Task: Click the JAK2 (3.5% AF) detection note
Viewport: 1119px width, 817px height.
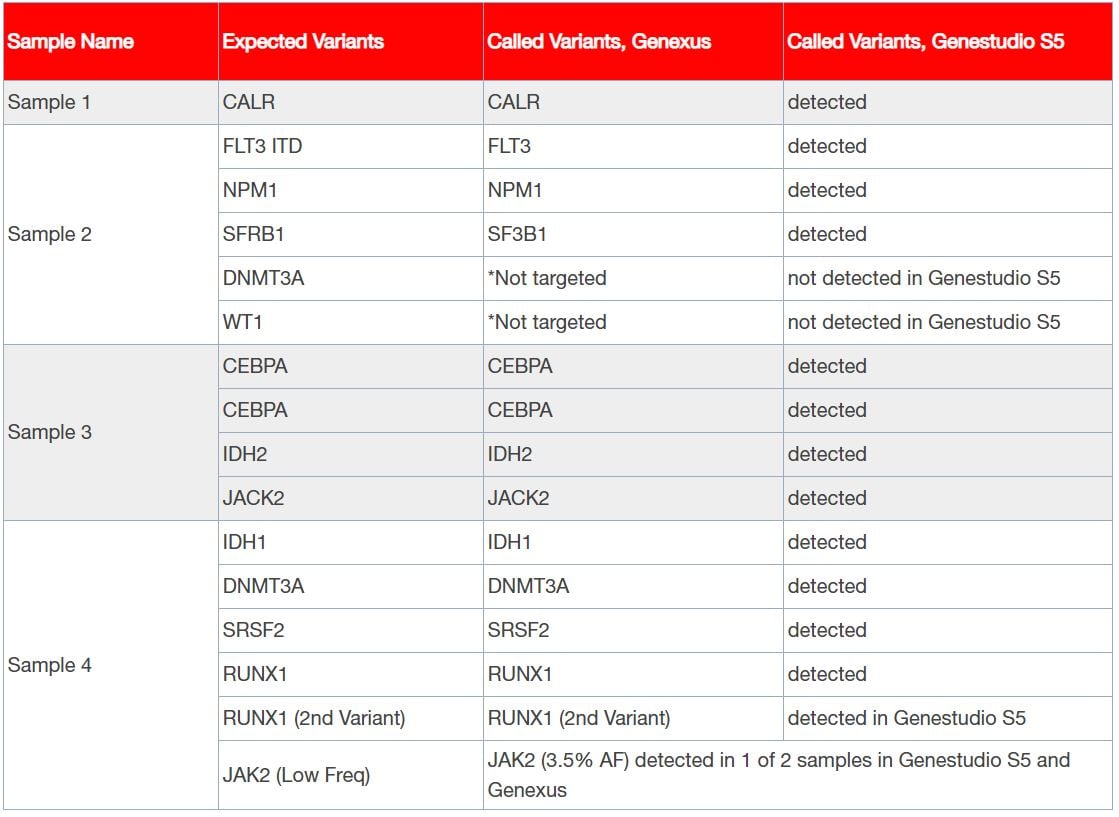Action: [x=778, y=775]
